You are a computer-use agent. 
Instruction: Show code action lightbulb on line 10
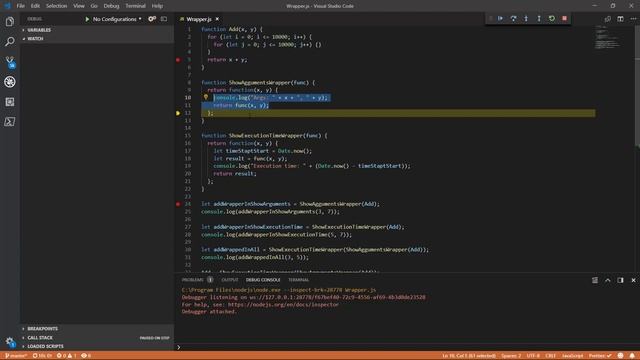tap(206, 97)
